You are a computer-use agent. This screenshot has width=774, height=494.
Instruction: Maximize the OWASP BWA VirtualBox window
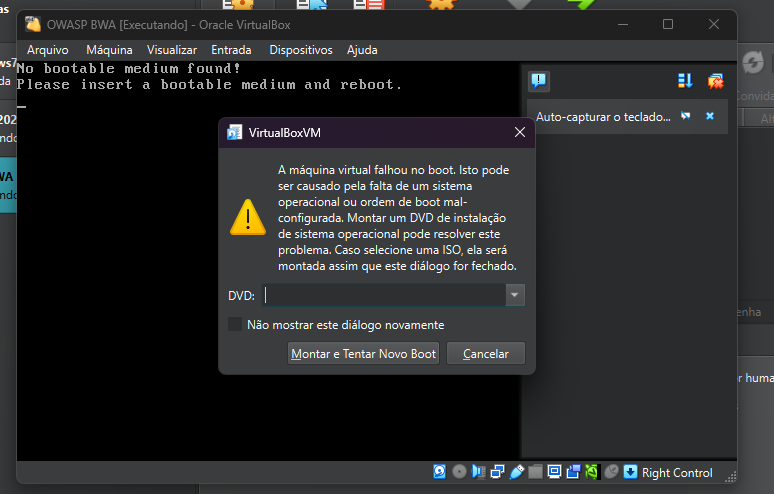pos(668,24)
